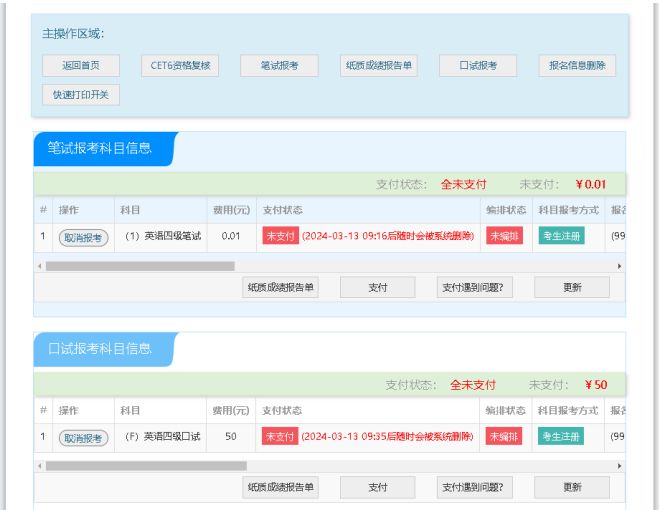Image resolution: width=659 pixels, height=510 pixels.
Task: Click 未支付 badge in the oral exam row
Action: [x=279, y=436]
